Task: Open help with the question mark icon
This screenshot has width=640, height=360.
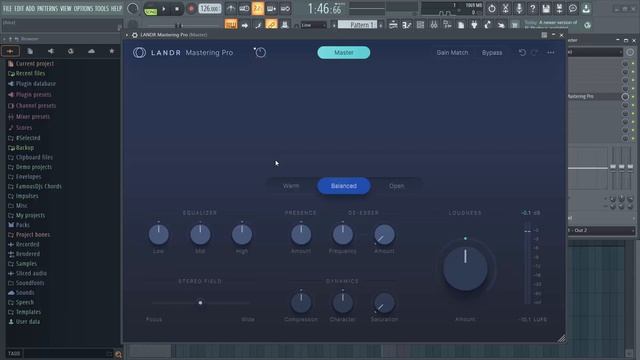Action: (x=532, y=8)
